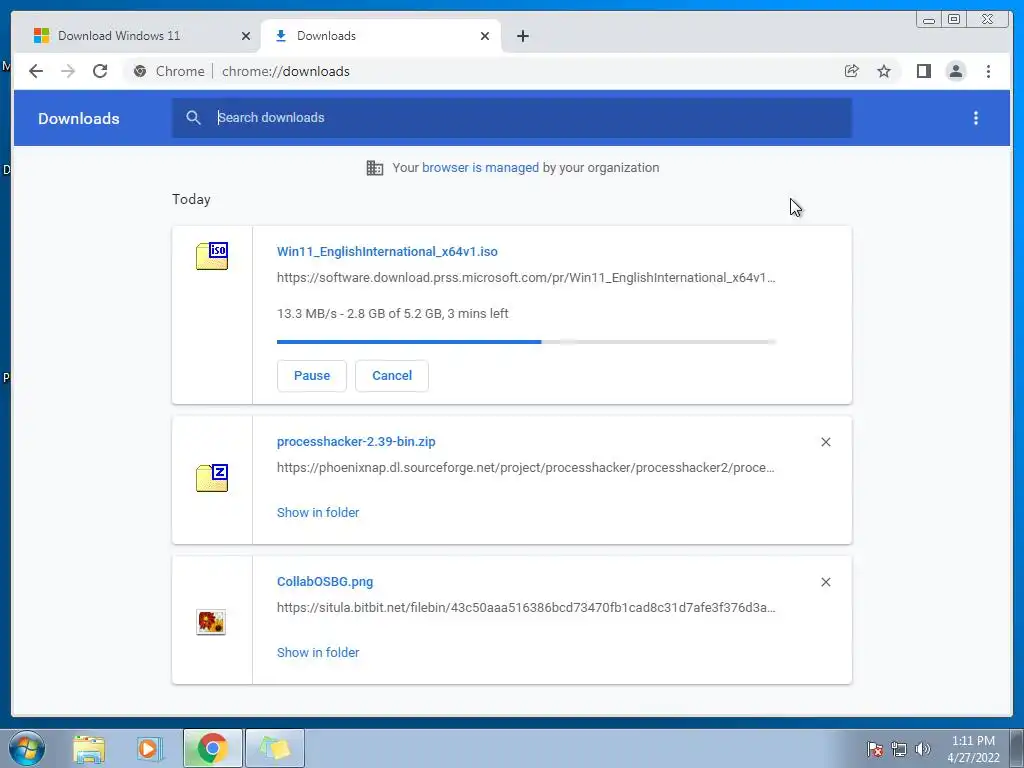Click the network tray icon
Screen dimensions: 1024x768
point(899,749)
